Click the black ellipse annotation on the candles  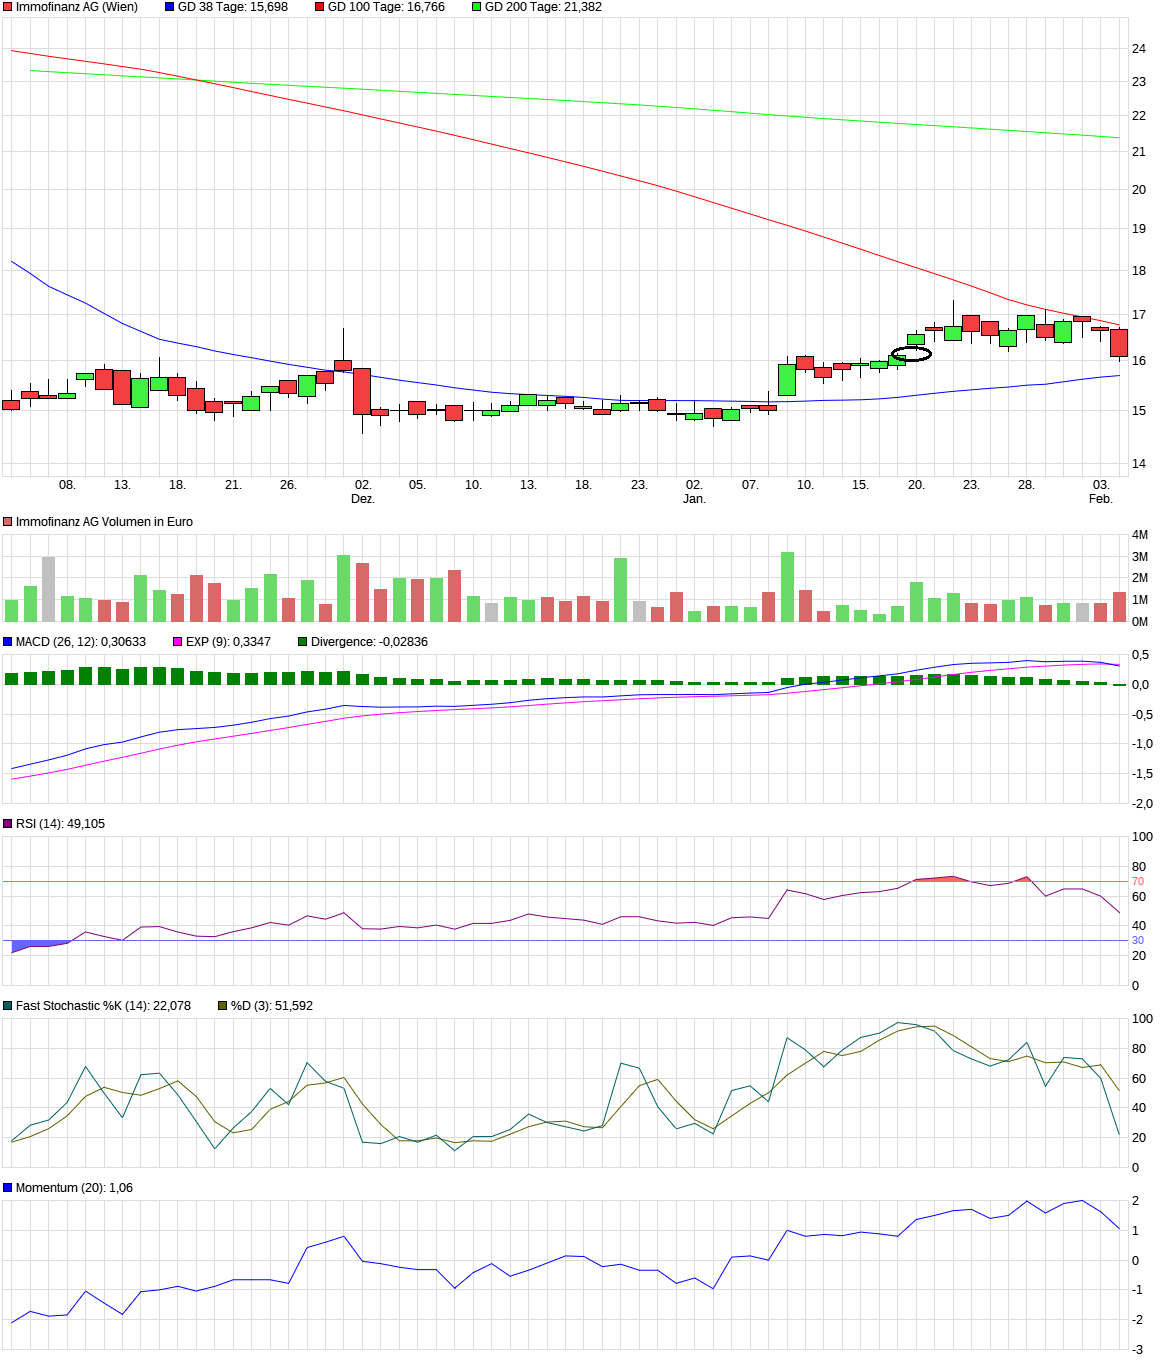coord(911,354)
